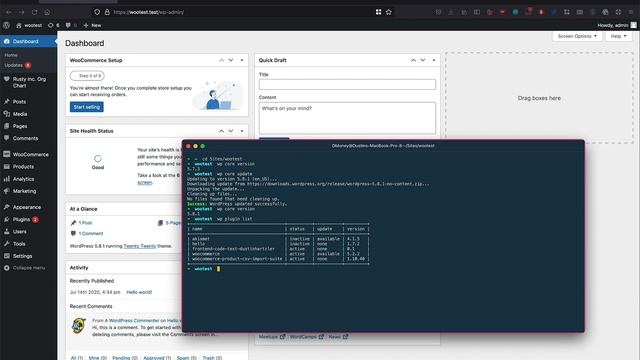Move Quick Draft box down
The width and height of the screenshot is (640, 360).
point(423,60)
